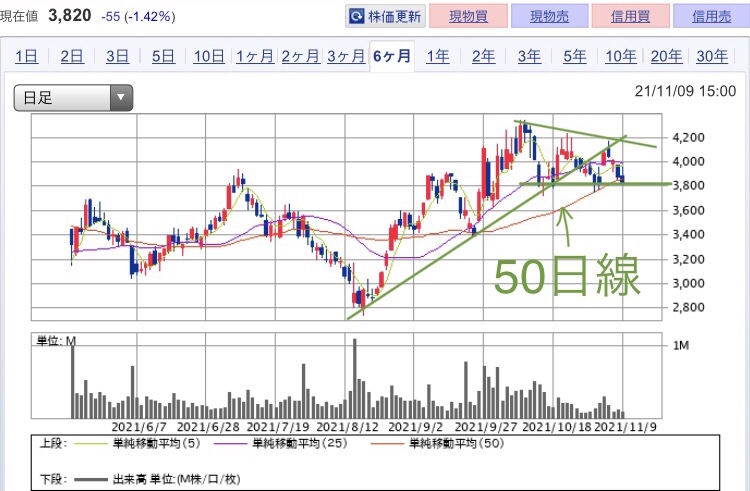
Task: Switch to 3年 chart period
Action: click(x=529, y=56)
